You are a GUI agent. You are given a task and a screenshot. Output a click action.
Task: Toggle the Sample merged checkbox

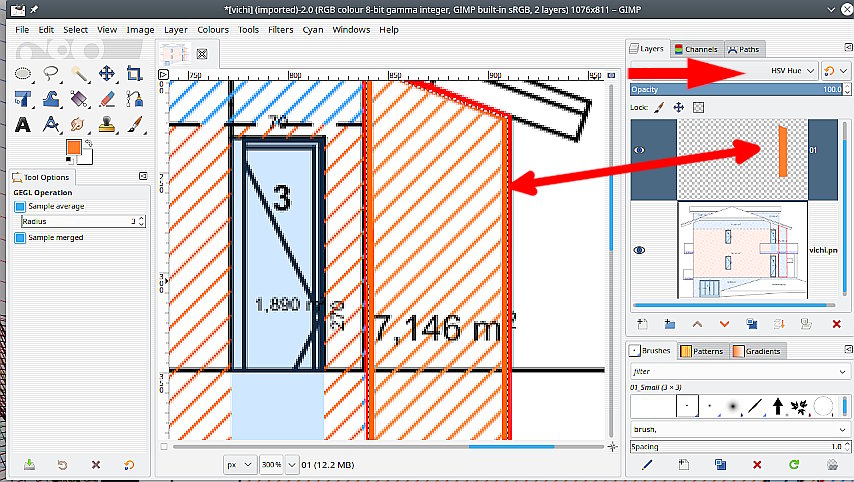(x=20, y=237)
